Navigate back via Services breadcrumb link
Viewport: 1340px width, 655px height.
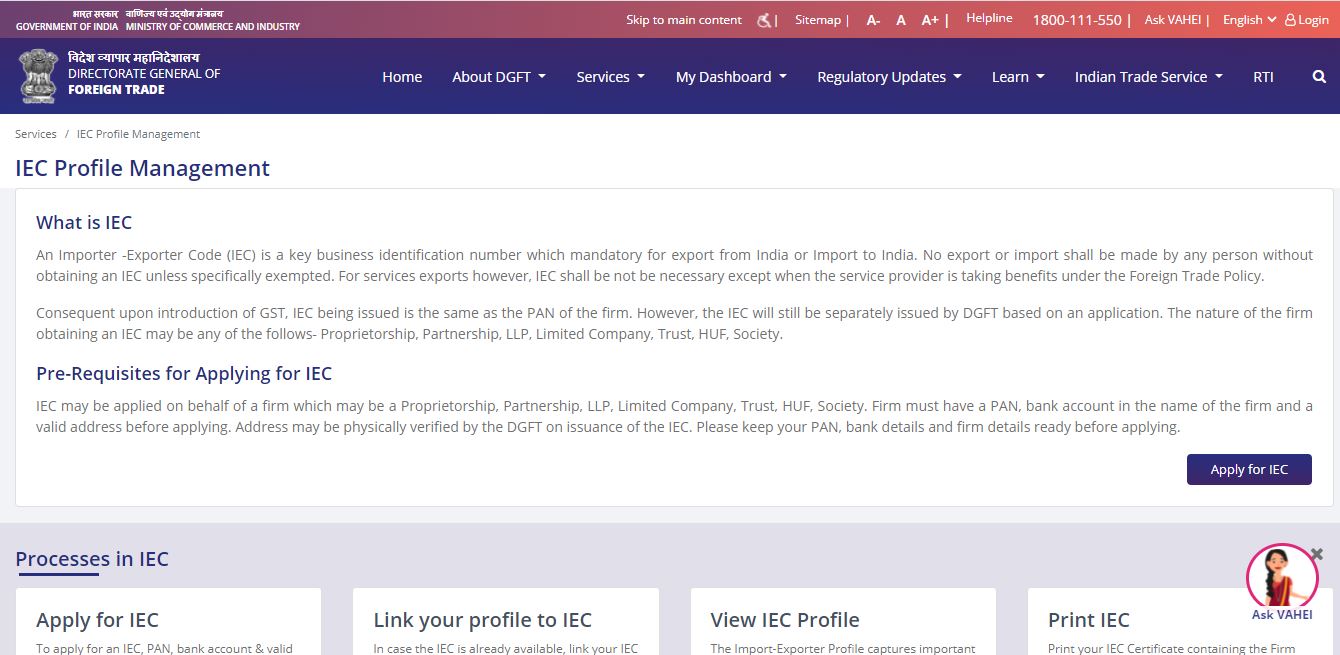tap(35, 133)
